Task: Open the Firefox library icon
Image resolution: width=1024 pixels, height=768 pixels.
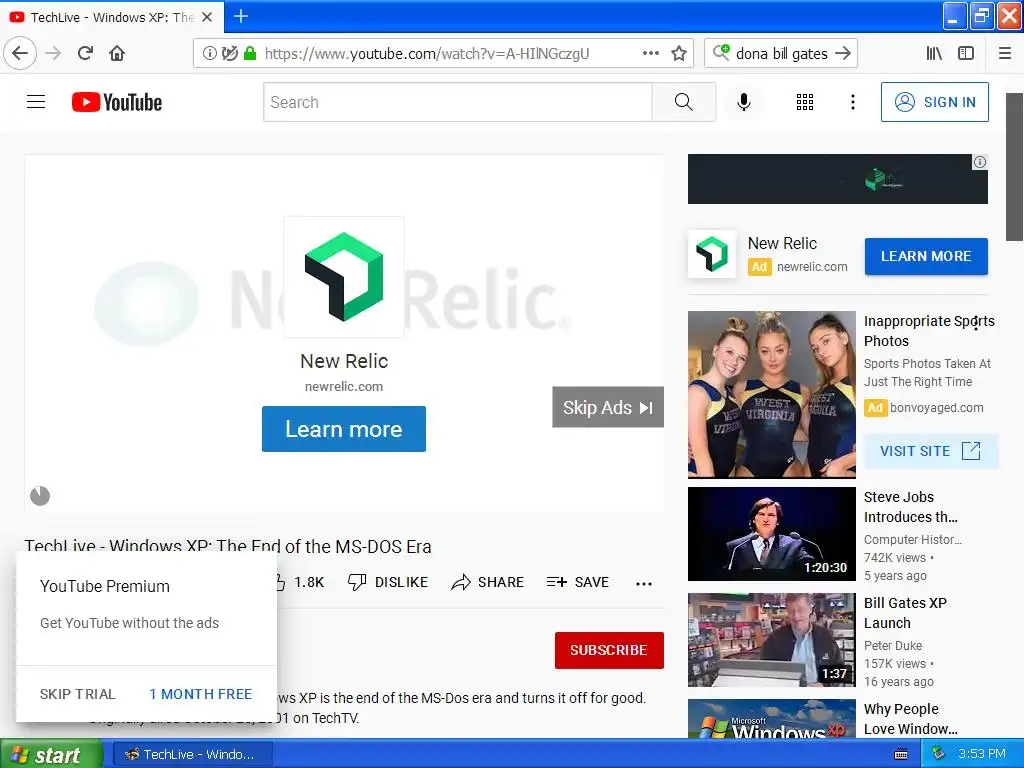Action: pos(934,54)
